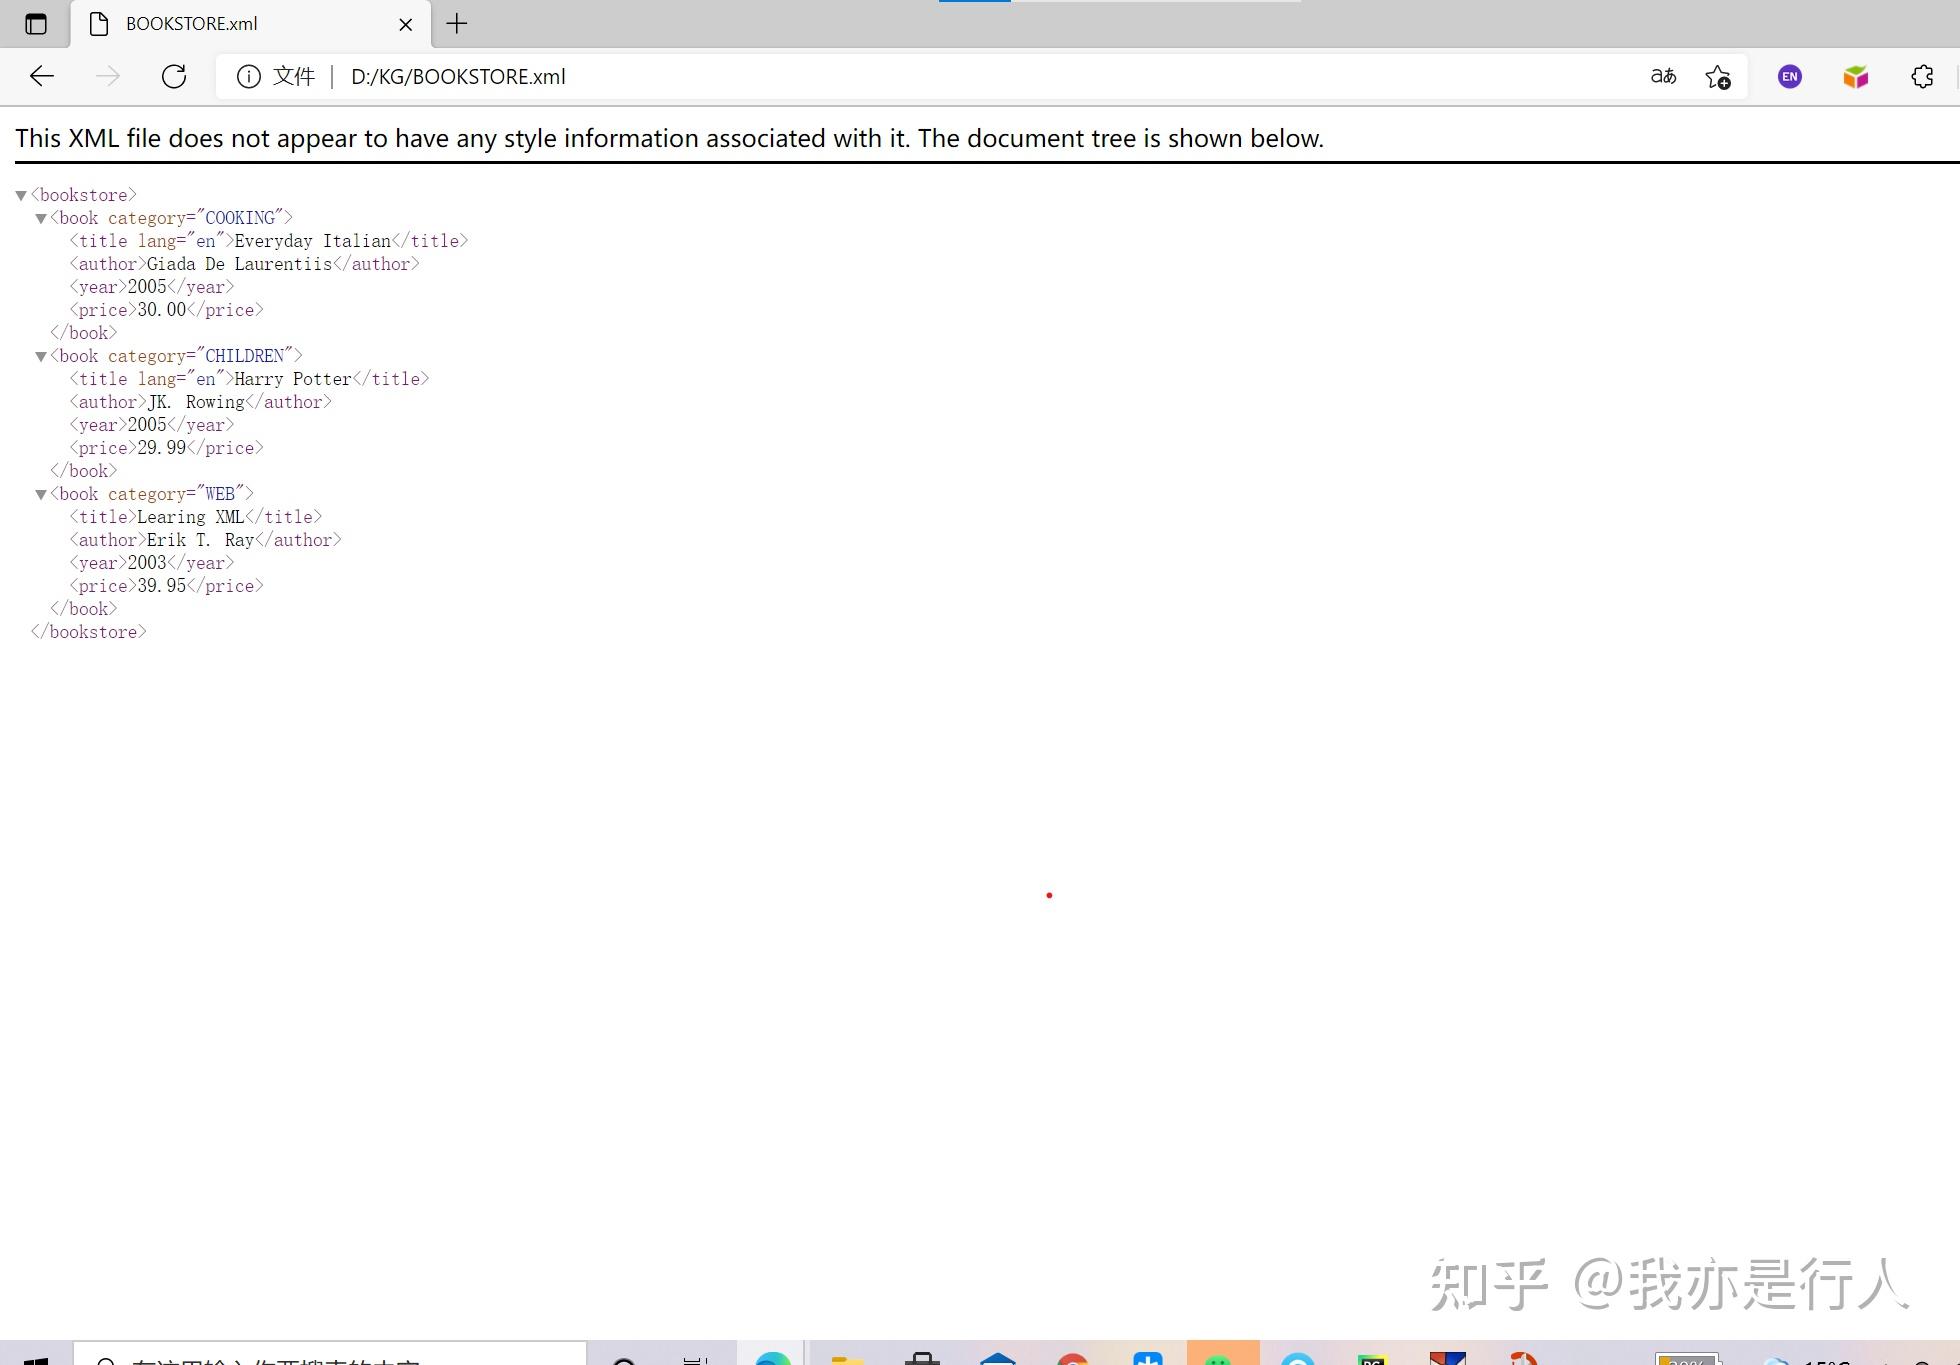Close the BOOKSTORE.xml tab
This screenshot has height=1365, width=1960.
click(x=406, y=24)
